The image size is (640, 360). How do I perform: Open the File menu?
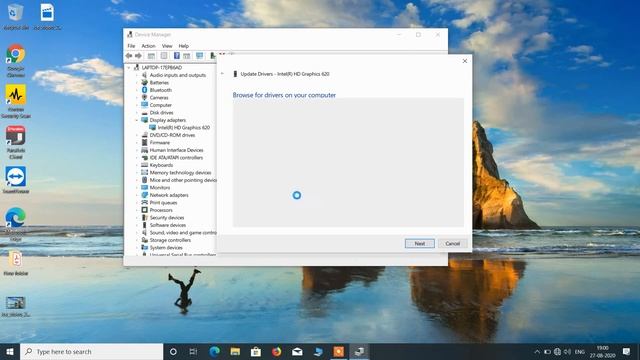[x=131, y=46]
